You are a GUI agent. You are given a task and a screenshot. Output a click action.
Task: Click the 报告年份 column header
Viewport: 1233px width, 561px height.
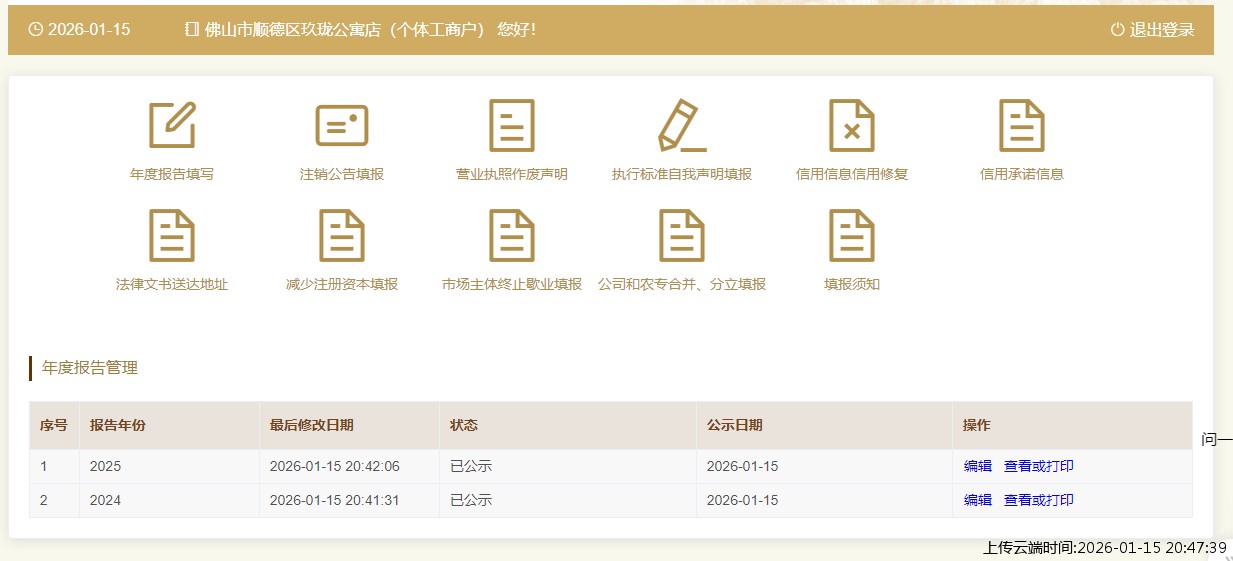pos(117,425)
